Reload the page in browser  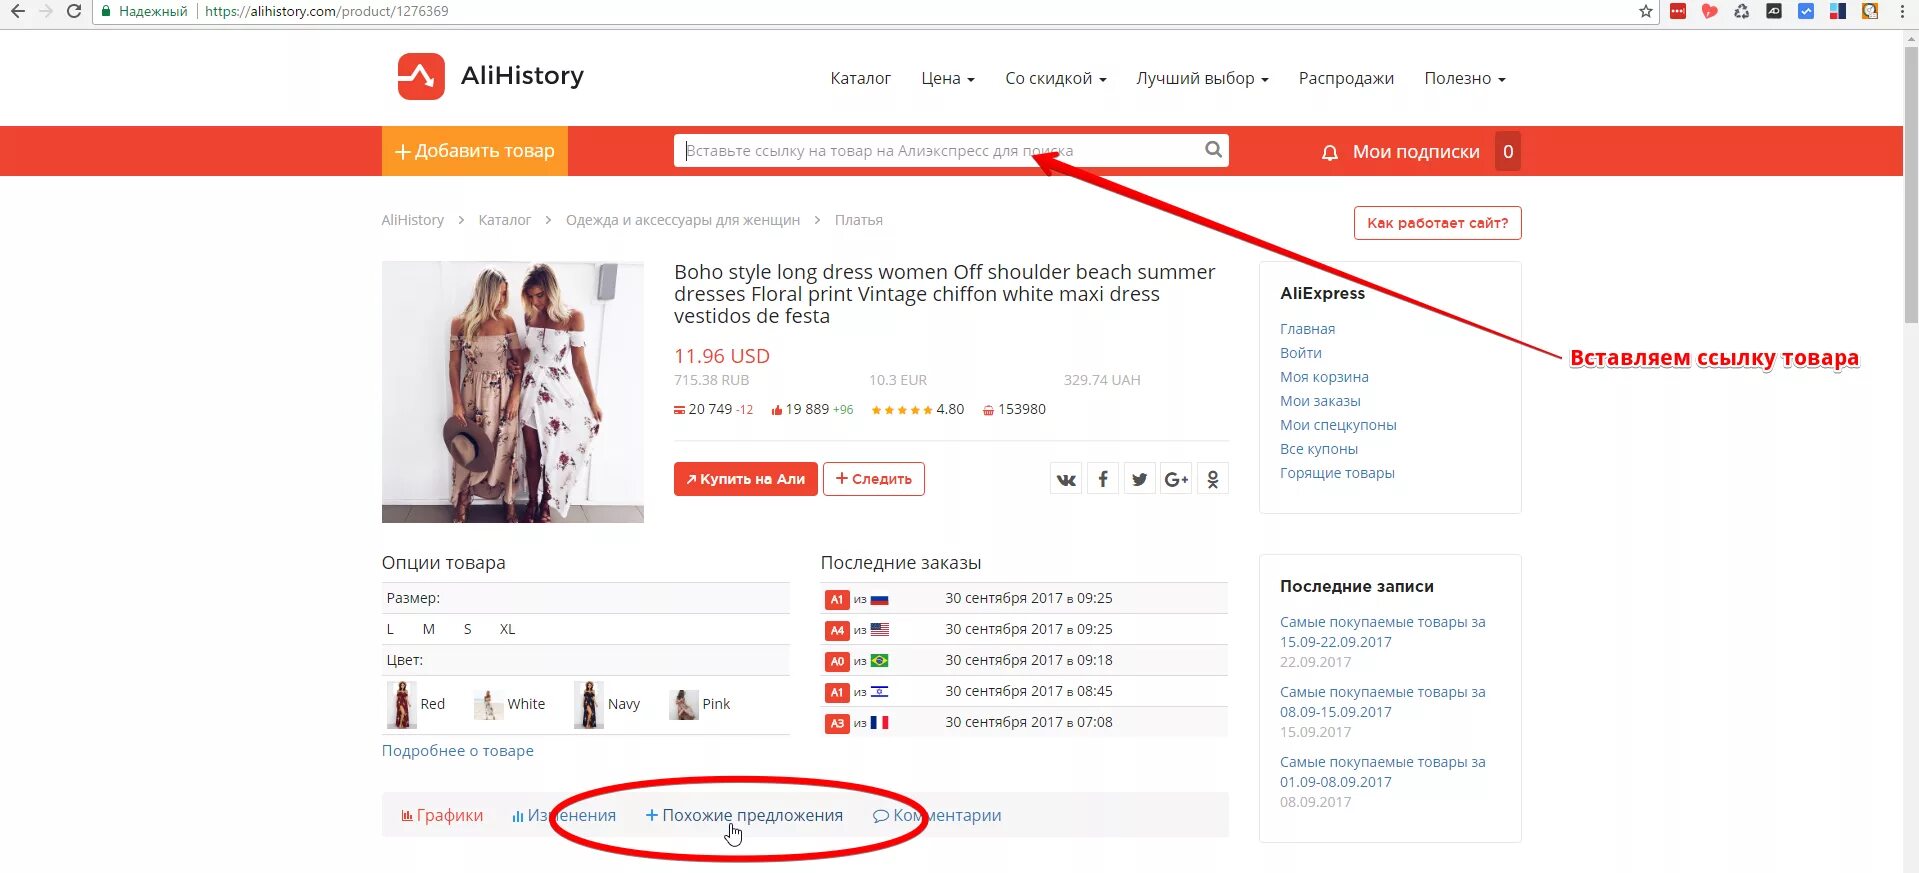tap(74, 12)
